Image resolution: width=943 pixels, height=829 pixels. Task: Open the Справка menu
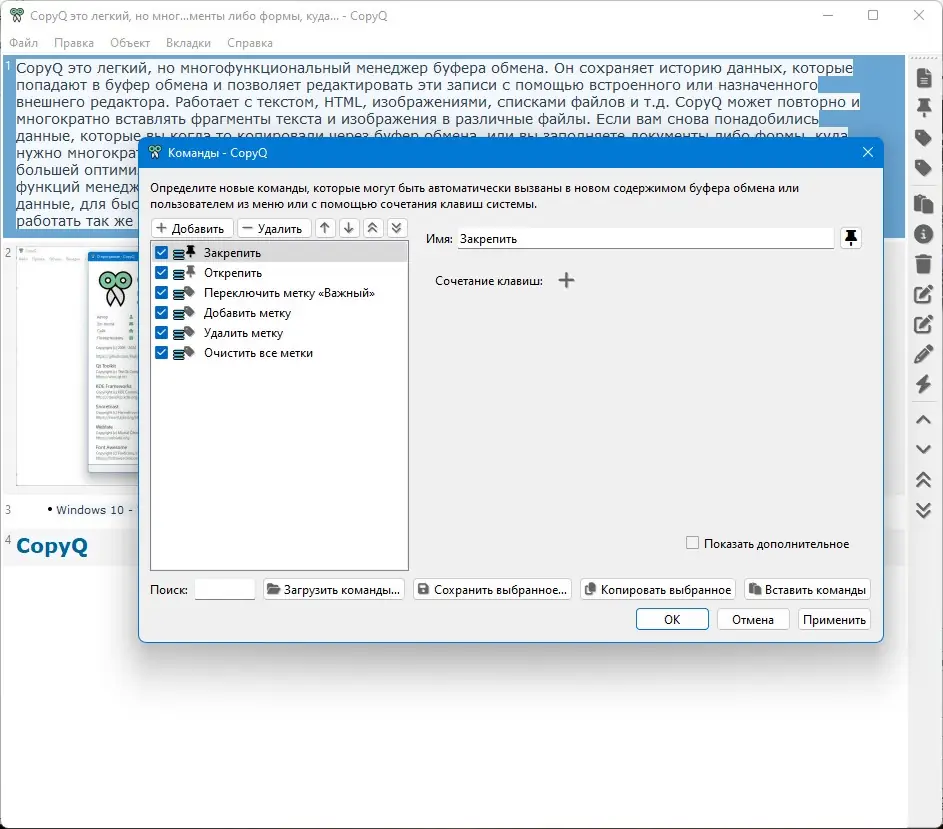[250, 43]
